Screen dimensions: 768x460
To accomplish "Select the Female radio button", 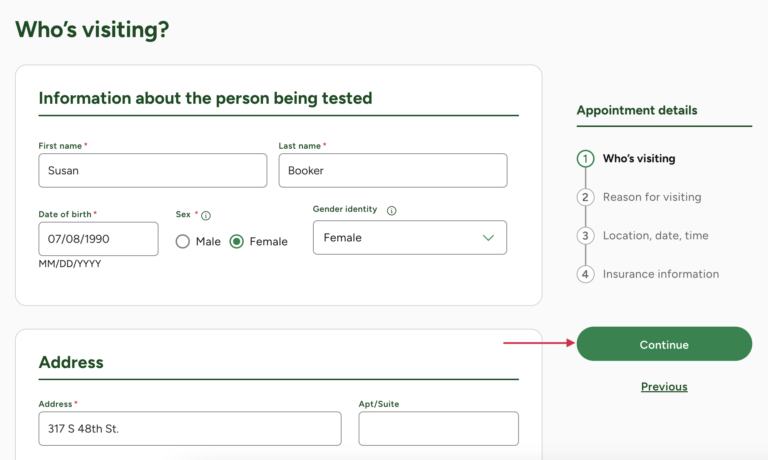I will pyautogui.click(x=237, y=241).
